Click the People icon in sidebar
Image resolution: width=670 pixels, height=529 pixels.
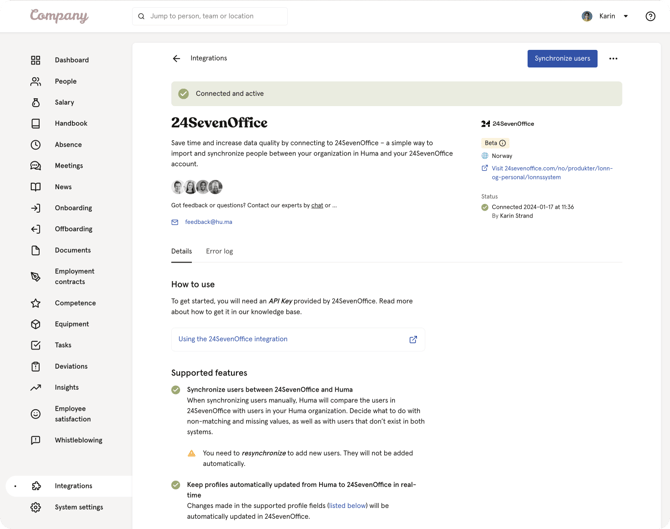coord(35,81)
